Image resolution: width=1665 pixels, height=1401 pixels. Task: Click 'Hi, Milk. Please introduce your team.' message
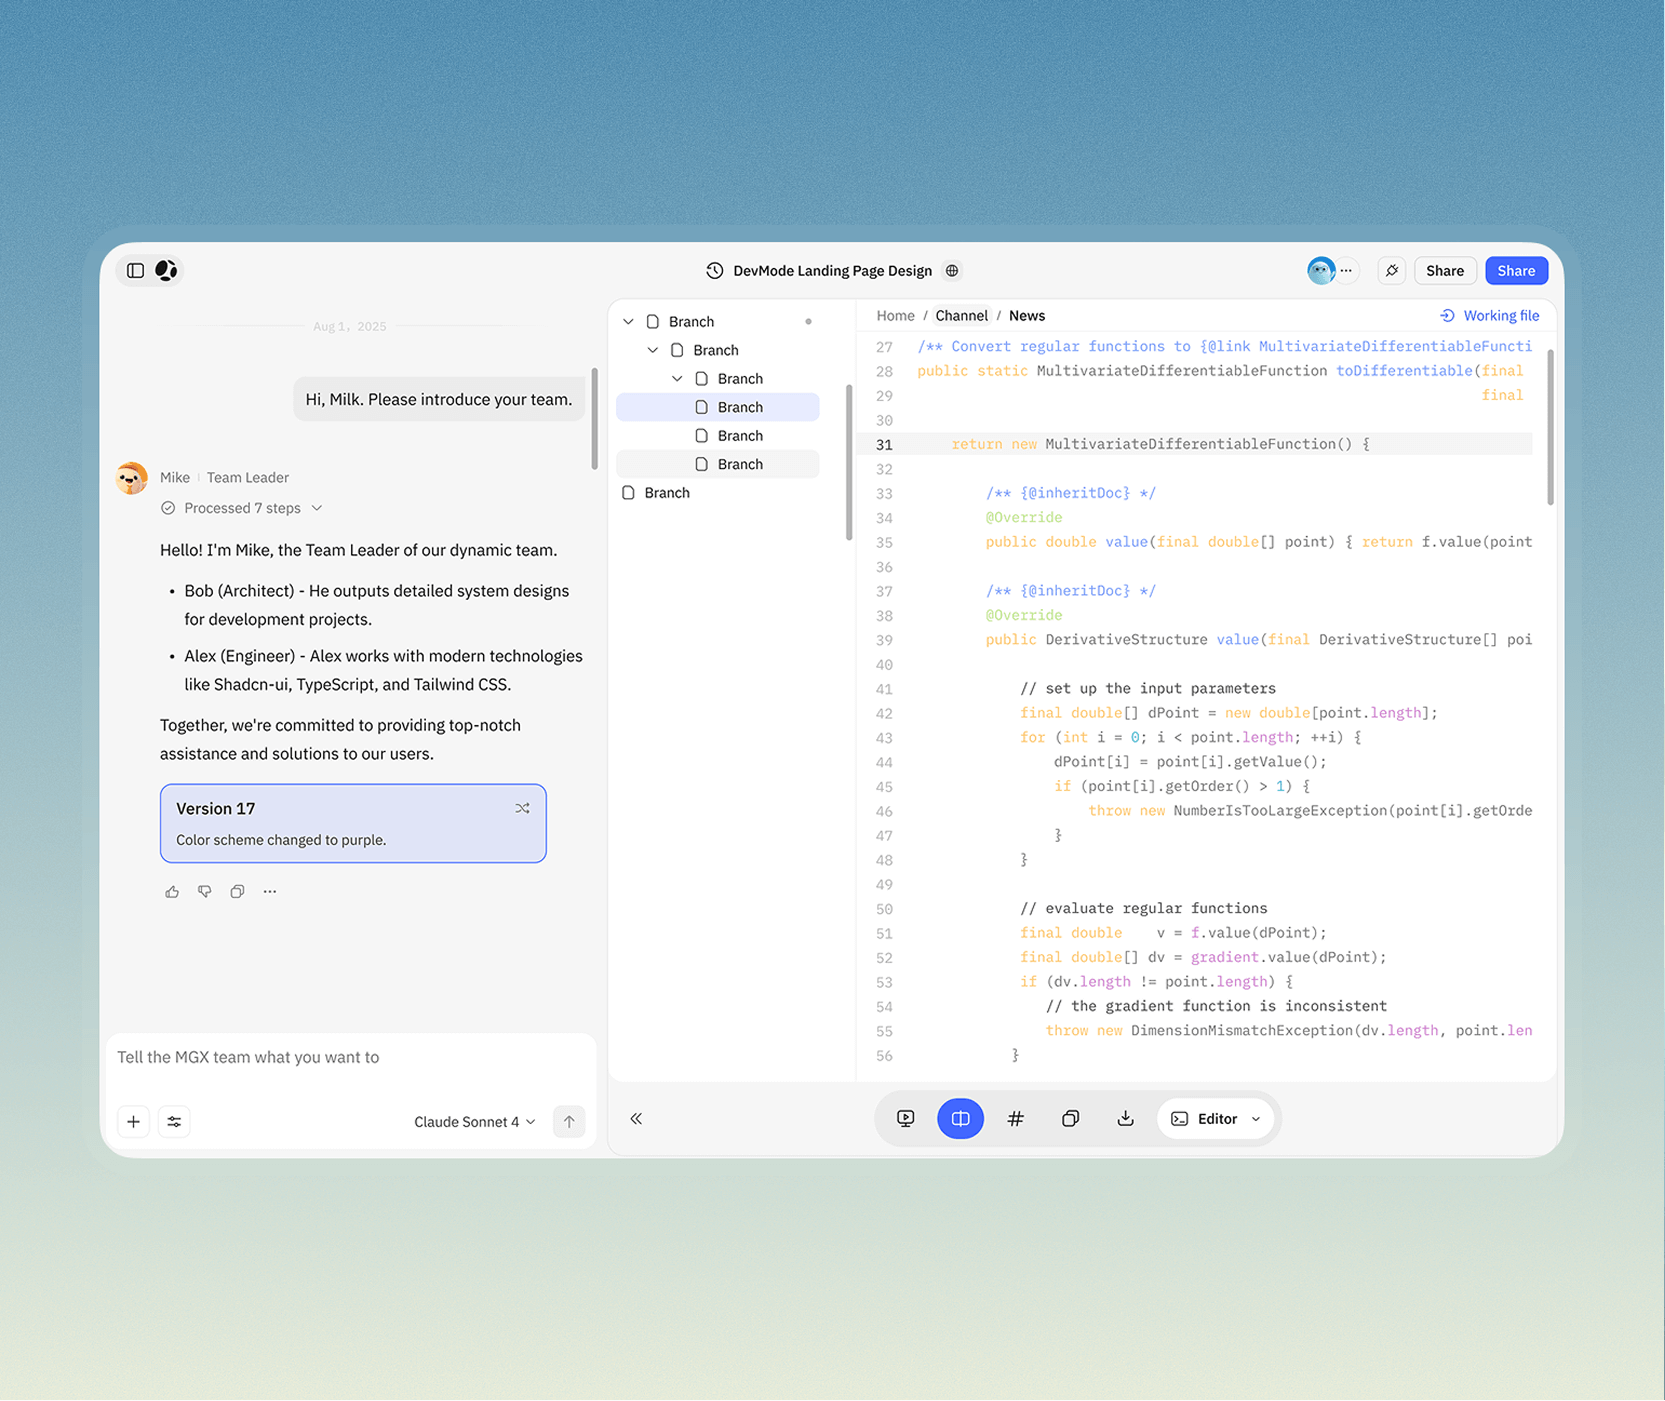(x=439, y=399)
